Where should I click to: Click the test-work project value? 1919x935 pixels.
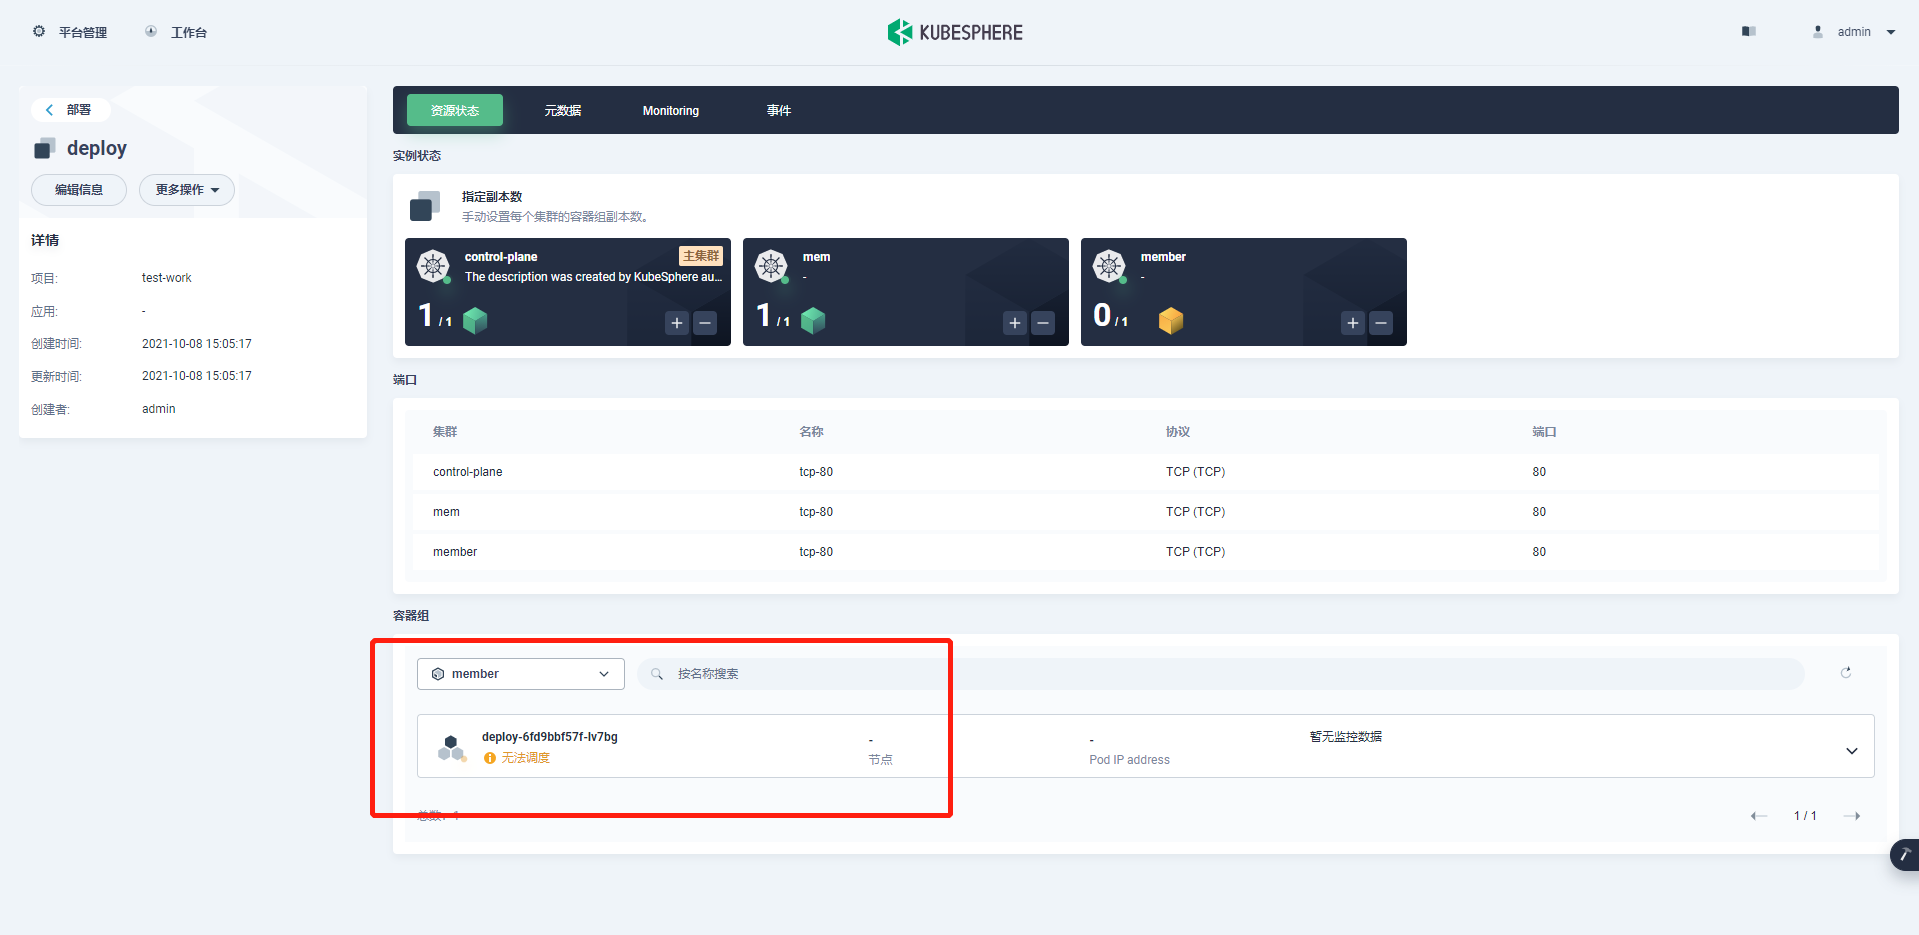tap(167, 278)
